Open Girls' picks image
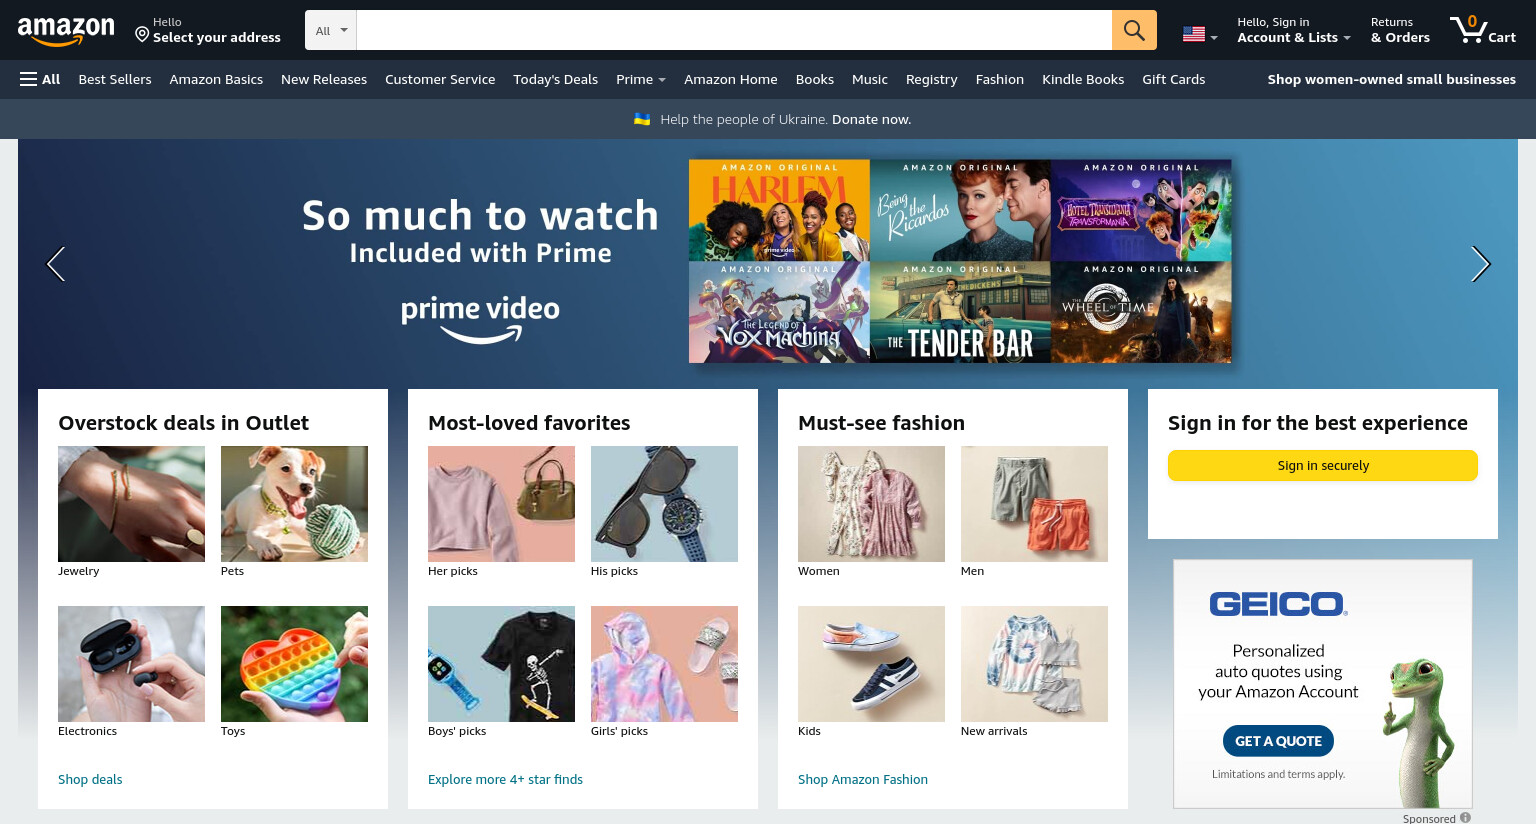 click(x=664, y=664)
